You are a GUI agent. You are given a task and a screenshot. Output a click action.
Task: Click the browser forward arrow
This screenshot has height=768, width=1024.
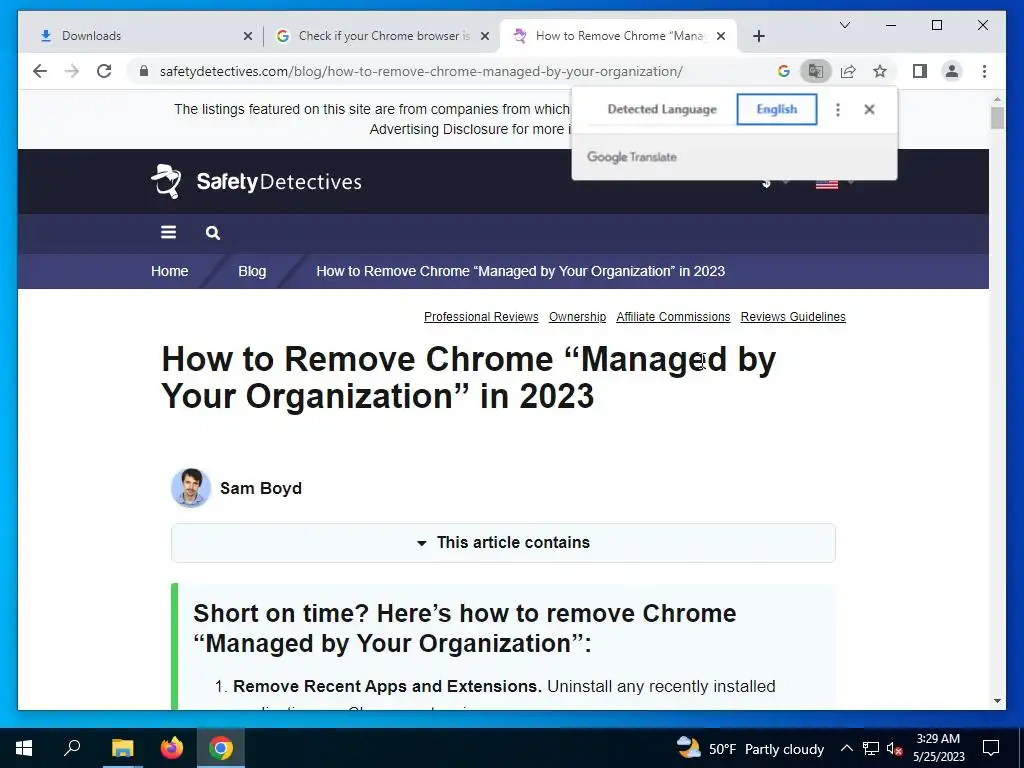(x=72, y=71)
